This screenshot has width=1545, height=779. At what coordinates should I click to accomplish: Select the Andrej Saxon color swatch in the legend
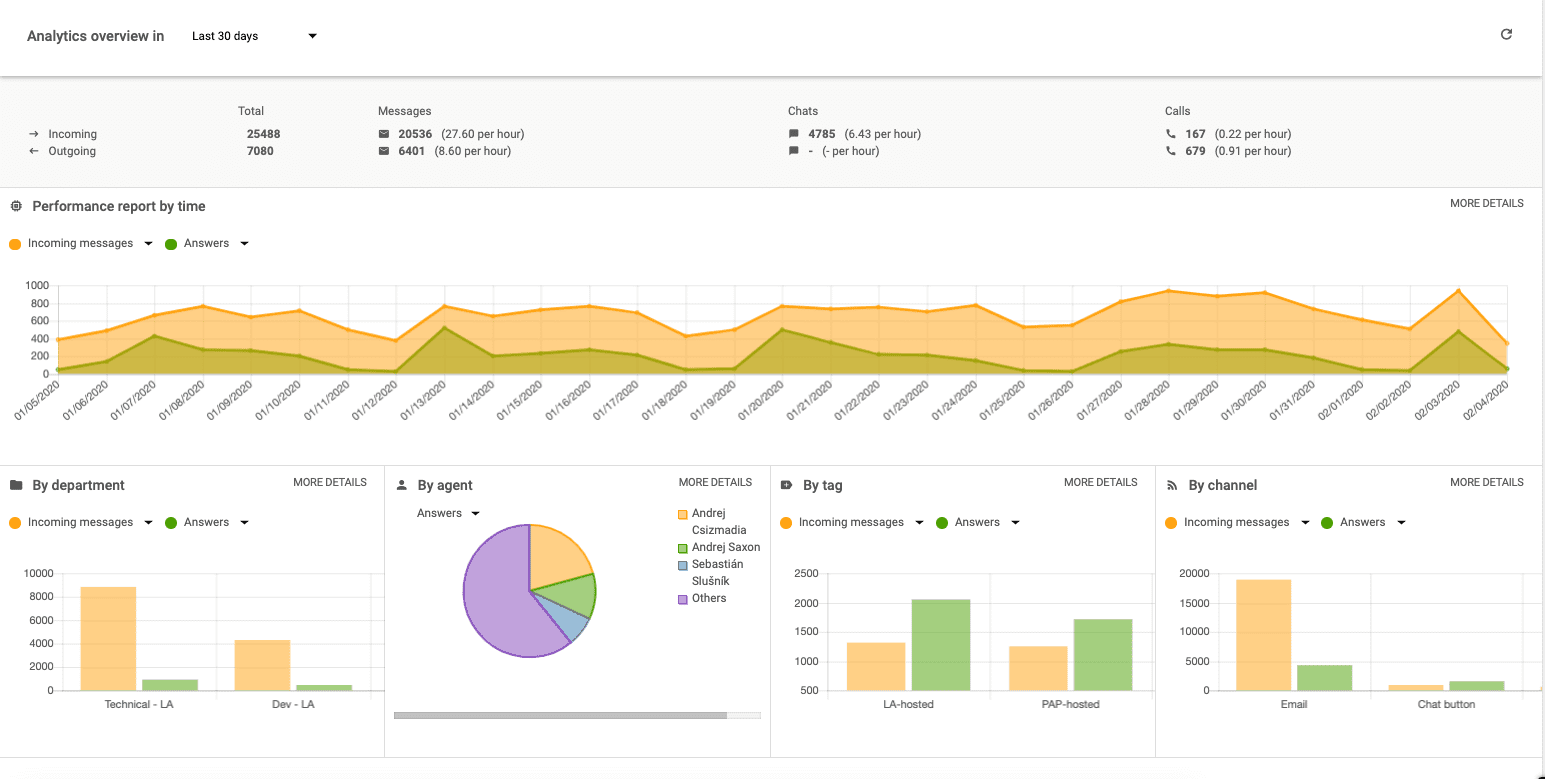point(683,547)
